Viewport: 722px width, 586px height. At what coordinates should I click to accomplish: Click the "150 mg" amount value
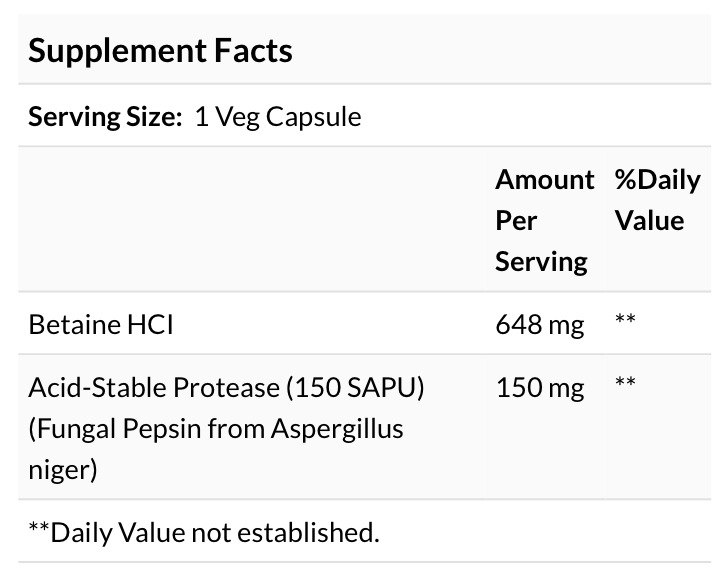[540, 387]
